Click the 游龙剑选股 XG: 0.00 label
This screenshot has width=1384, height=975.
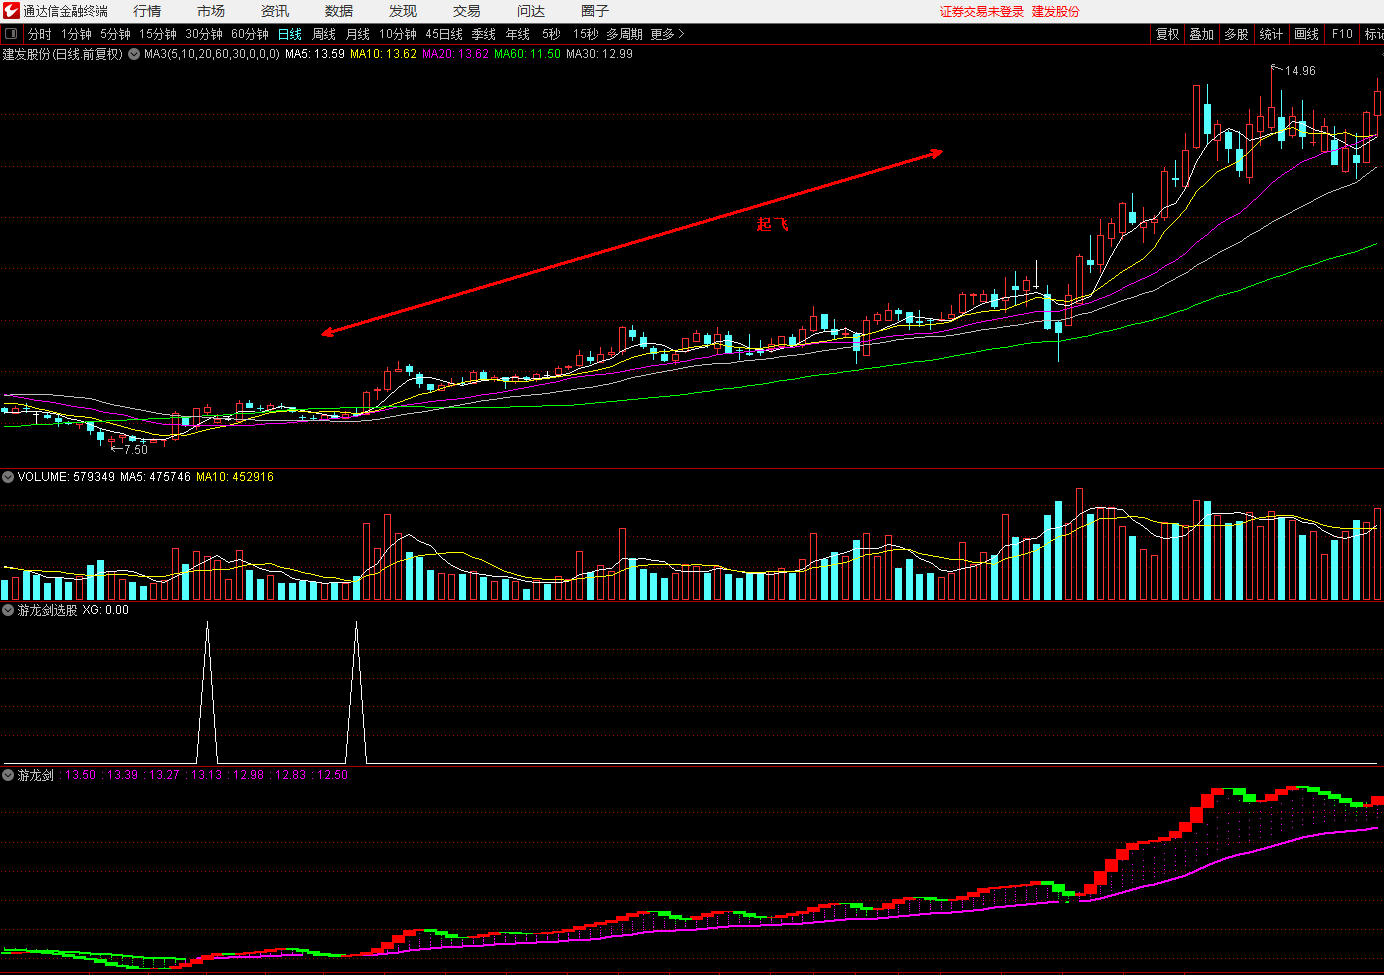73,610
